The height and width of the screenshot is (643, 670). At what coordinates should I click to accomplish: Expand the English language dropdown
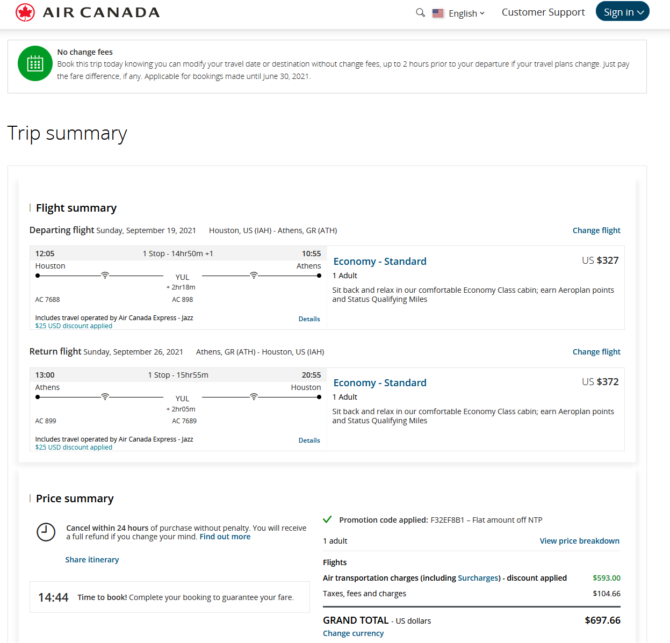point(466,13)
